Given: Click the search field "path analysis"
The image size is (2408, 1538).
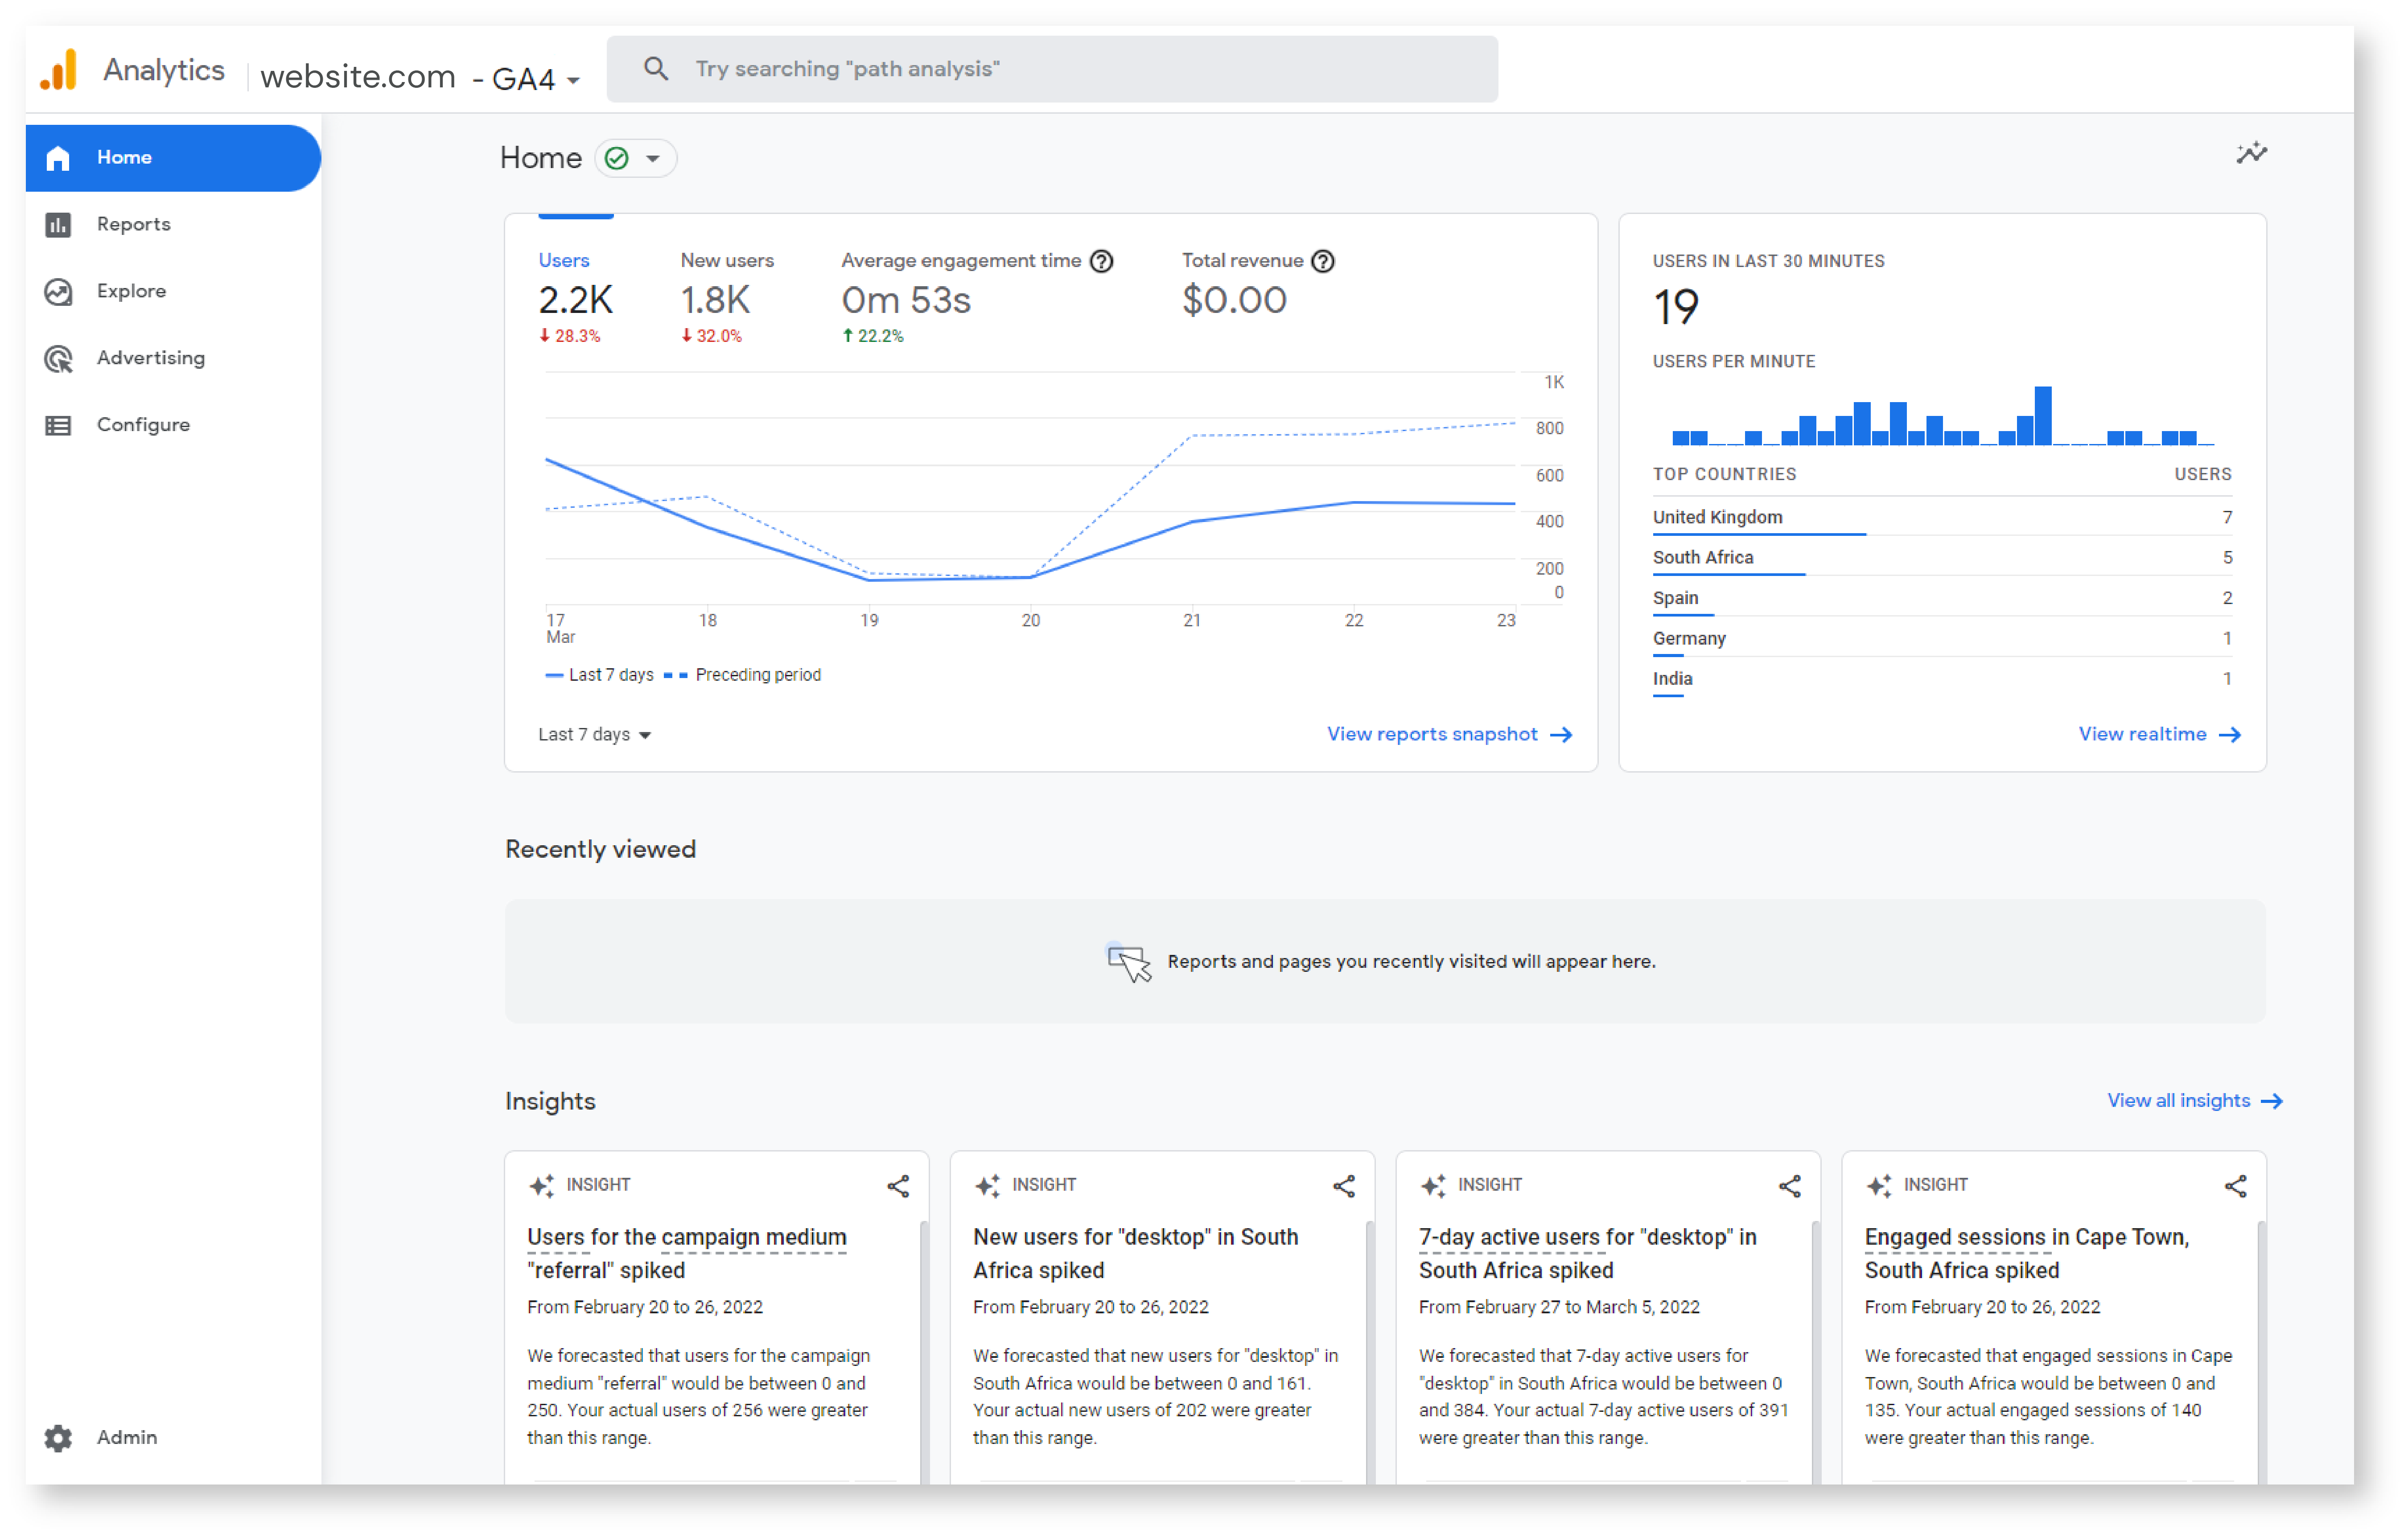Looking at the screenshot, I should coord(1052,69).
